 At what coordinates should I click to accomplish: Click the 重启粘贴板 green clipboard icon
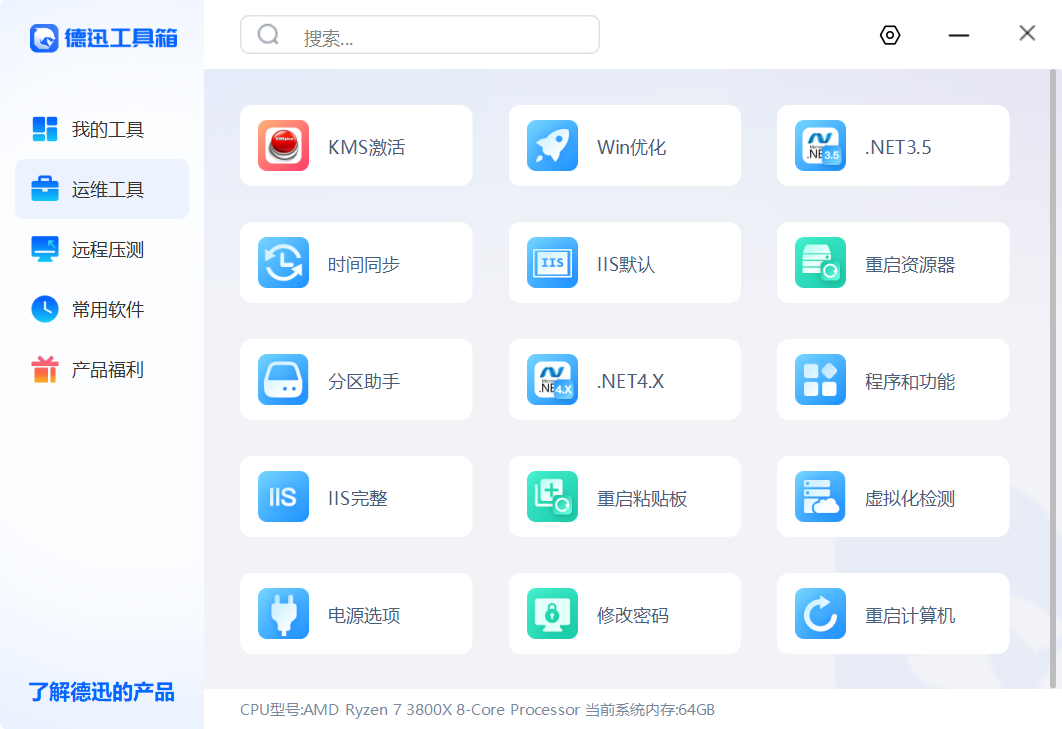click(552, 497)
